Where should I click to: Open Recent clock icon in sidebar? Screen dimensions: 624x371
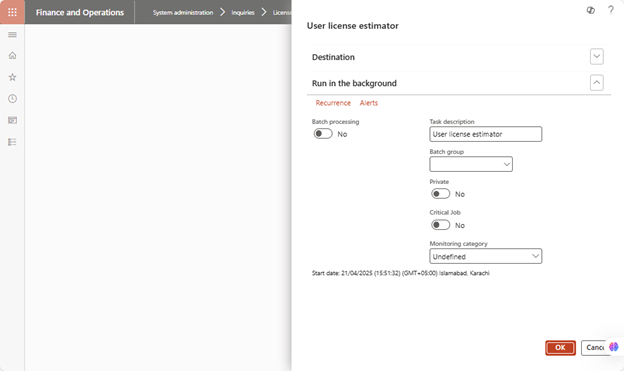[x=12, y=99]
